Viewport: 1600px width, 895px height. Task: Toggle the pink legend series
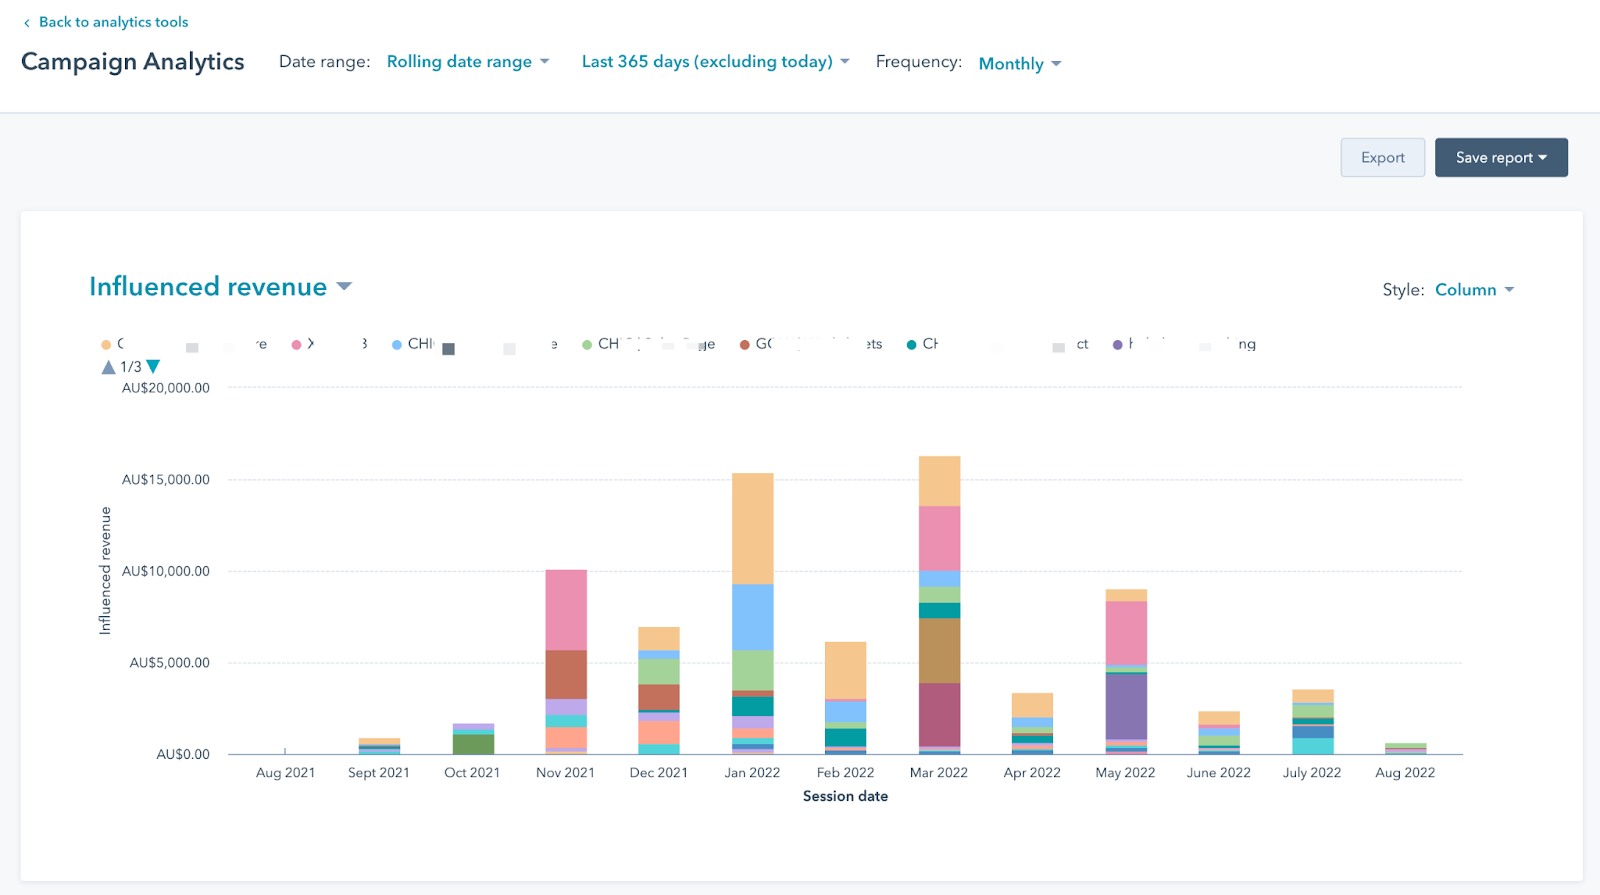[x=296, y=345]
